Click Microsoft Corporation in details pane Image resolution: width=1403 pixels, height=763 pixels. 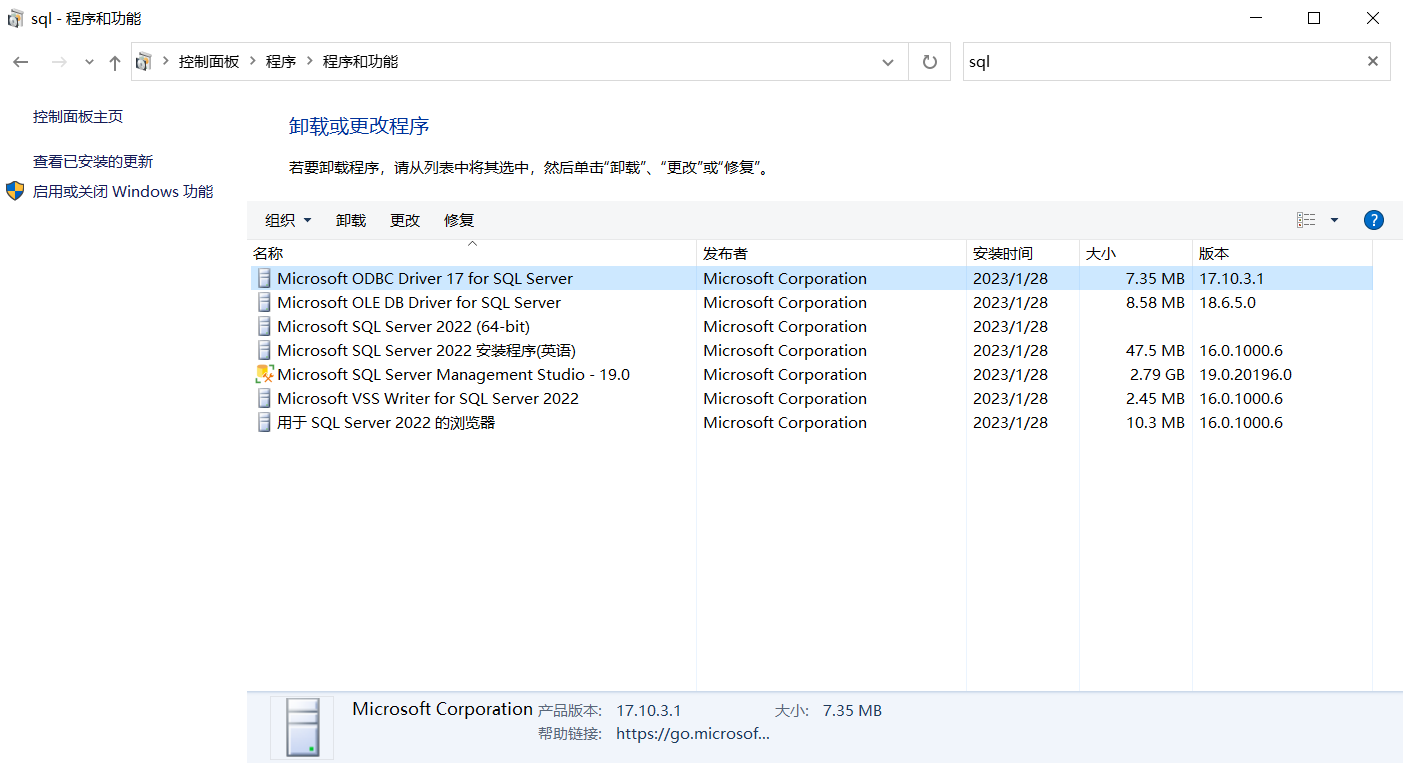(442, 709)
